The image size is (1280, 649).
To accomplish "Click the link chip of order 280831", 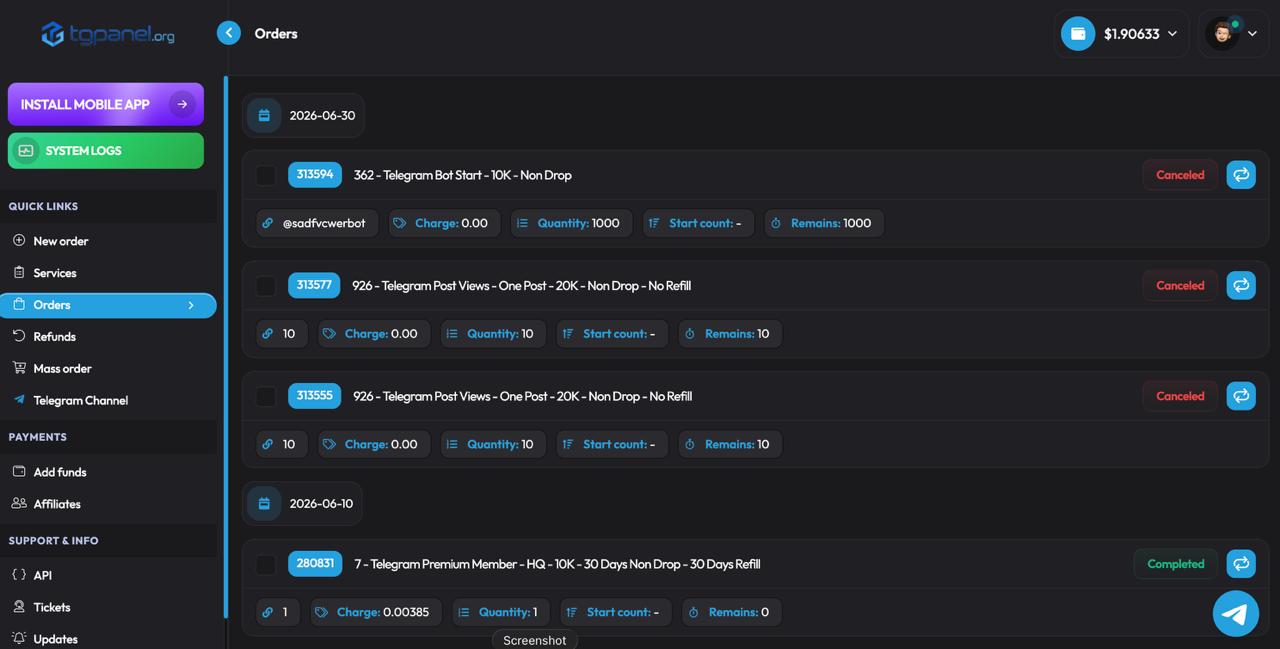I will [278, 612].
